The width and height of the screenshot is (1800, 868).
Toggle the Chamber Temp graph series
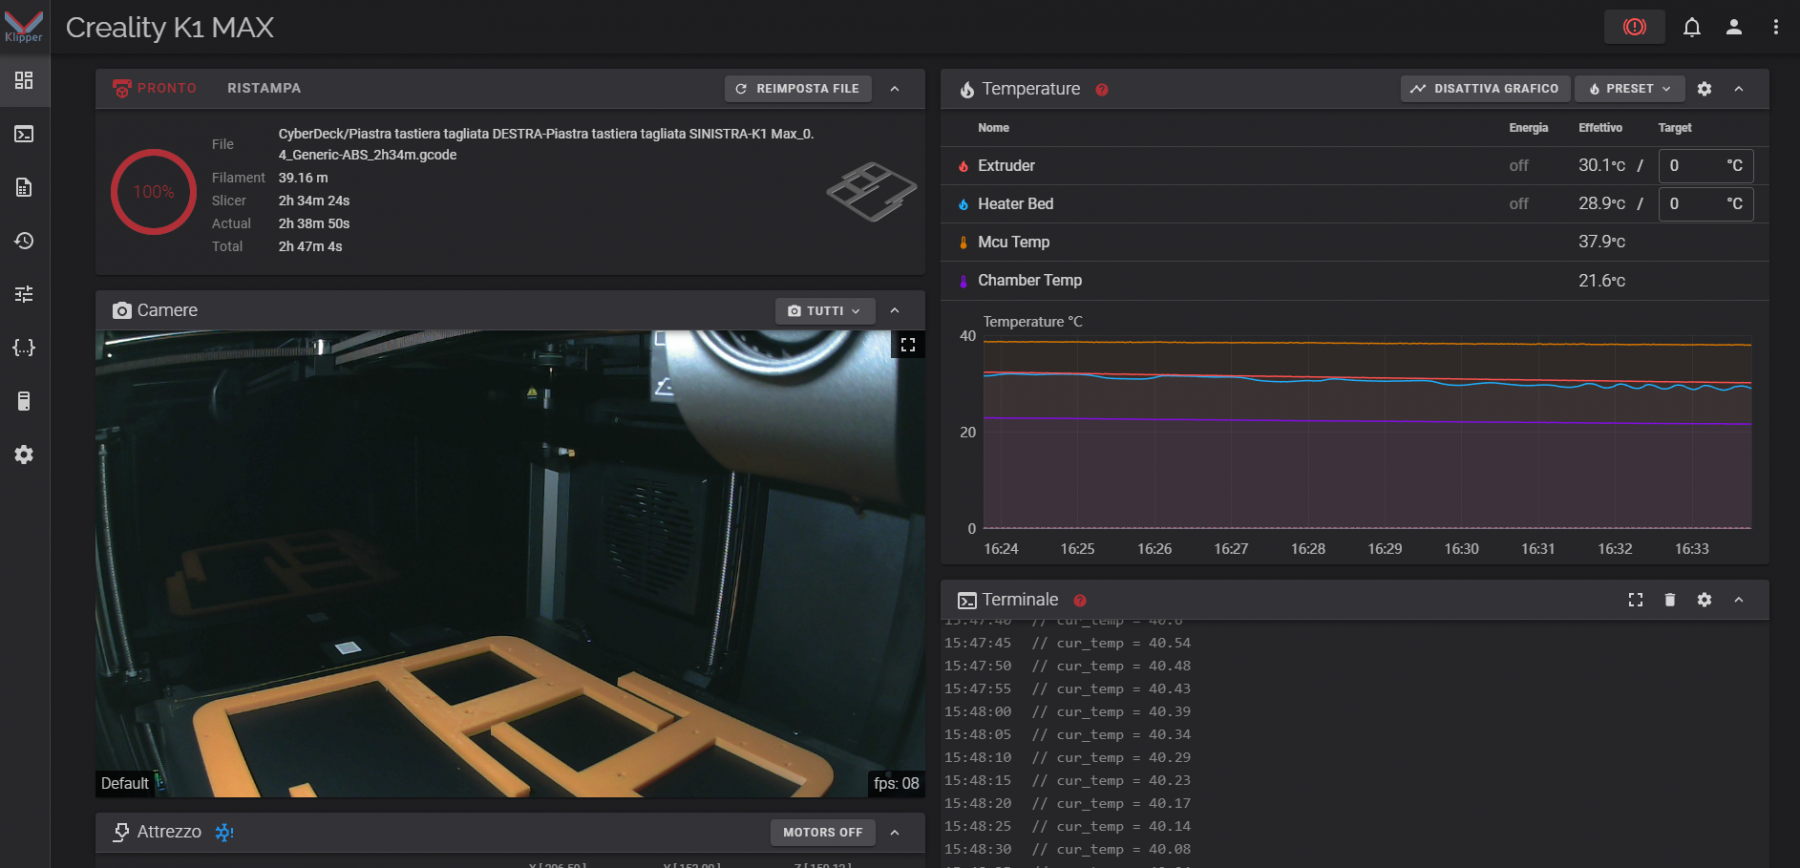point(963,281)
